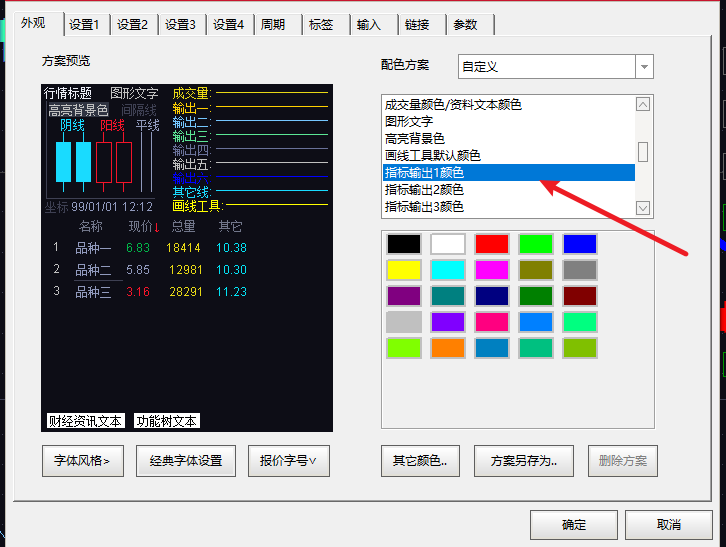Viewport: 726px width, 547px height.
Task: Pick the spring green color swatch
Action: (580, 322)
